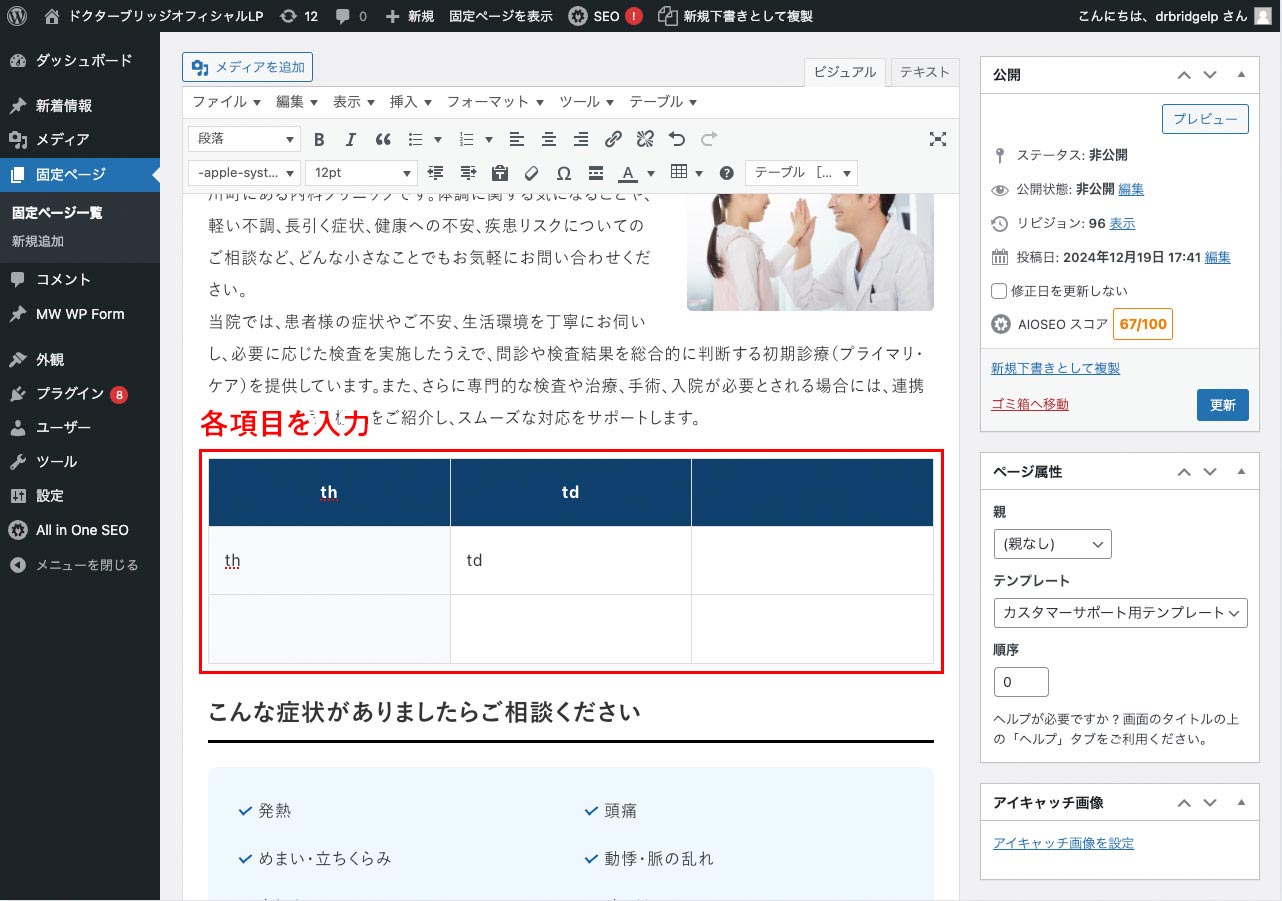The height and width of the screenshot is (901, 1282).
Task: Decrease indent with the outdent icon
Action: tap(436, 173)
